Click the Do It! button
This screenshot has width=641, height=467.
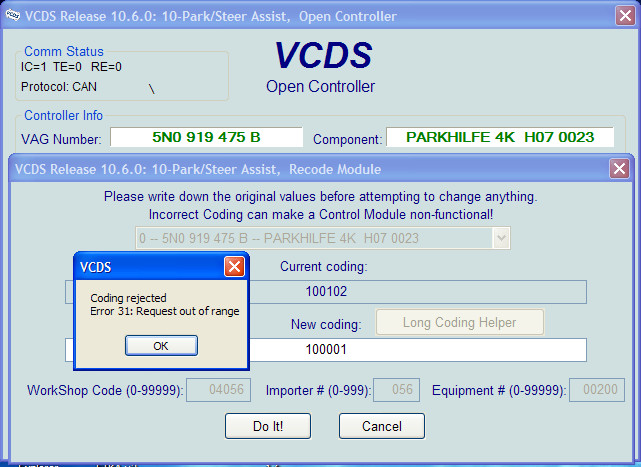pos(268,426)
